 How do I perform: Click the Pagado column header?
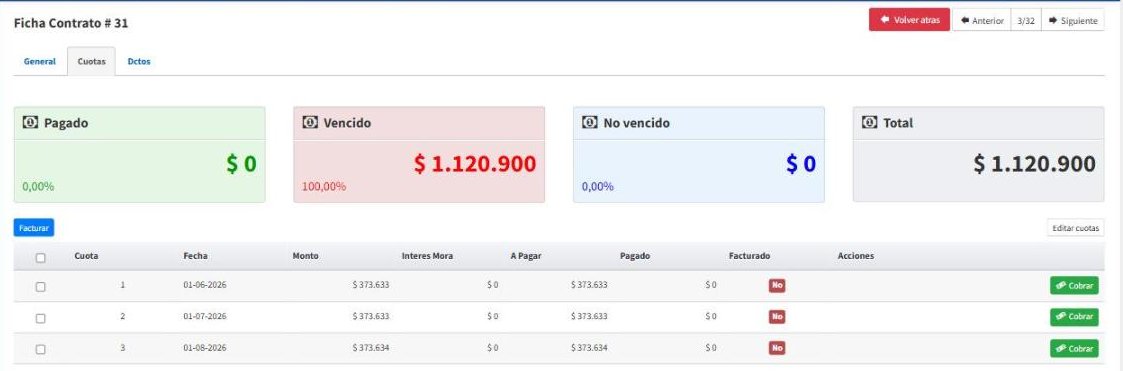(635, 256)
